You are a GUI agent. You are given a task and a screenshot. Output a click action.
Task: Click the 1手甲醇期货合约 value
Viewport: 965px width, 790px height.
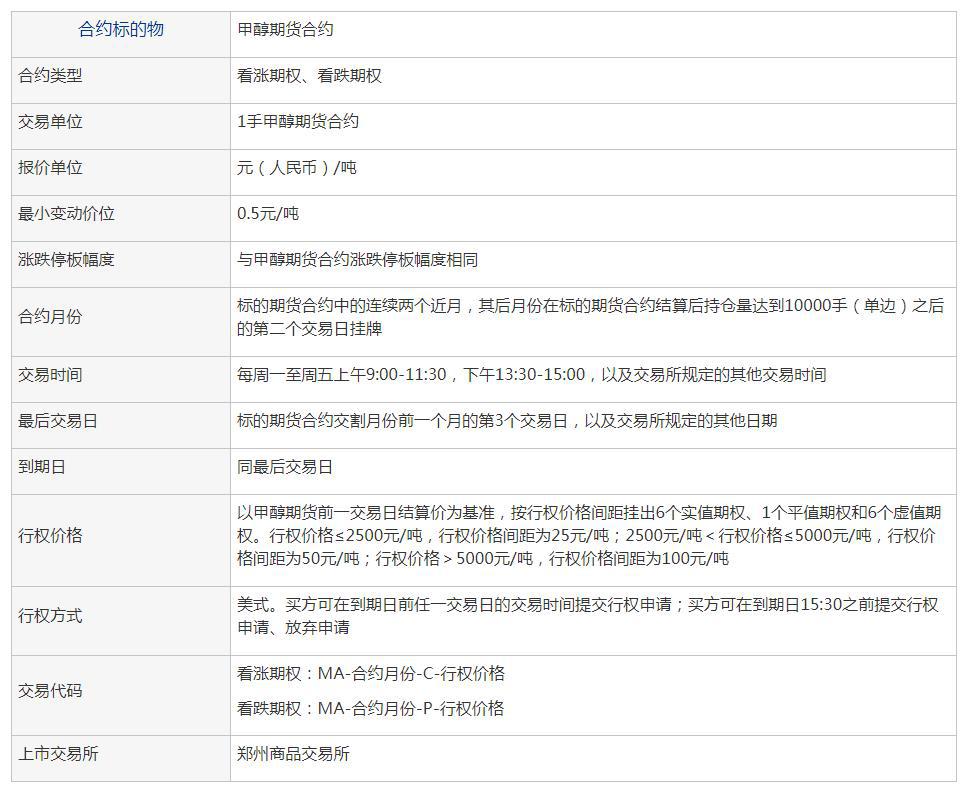[x=298, y=122]
